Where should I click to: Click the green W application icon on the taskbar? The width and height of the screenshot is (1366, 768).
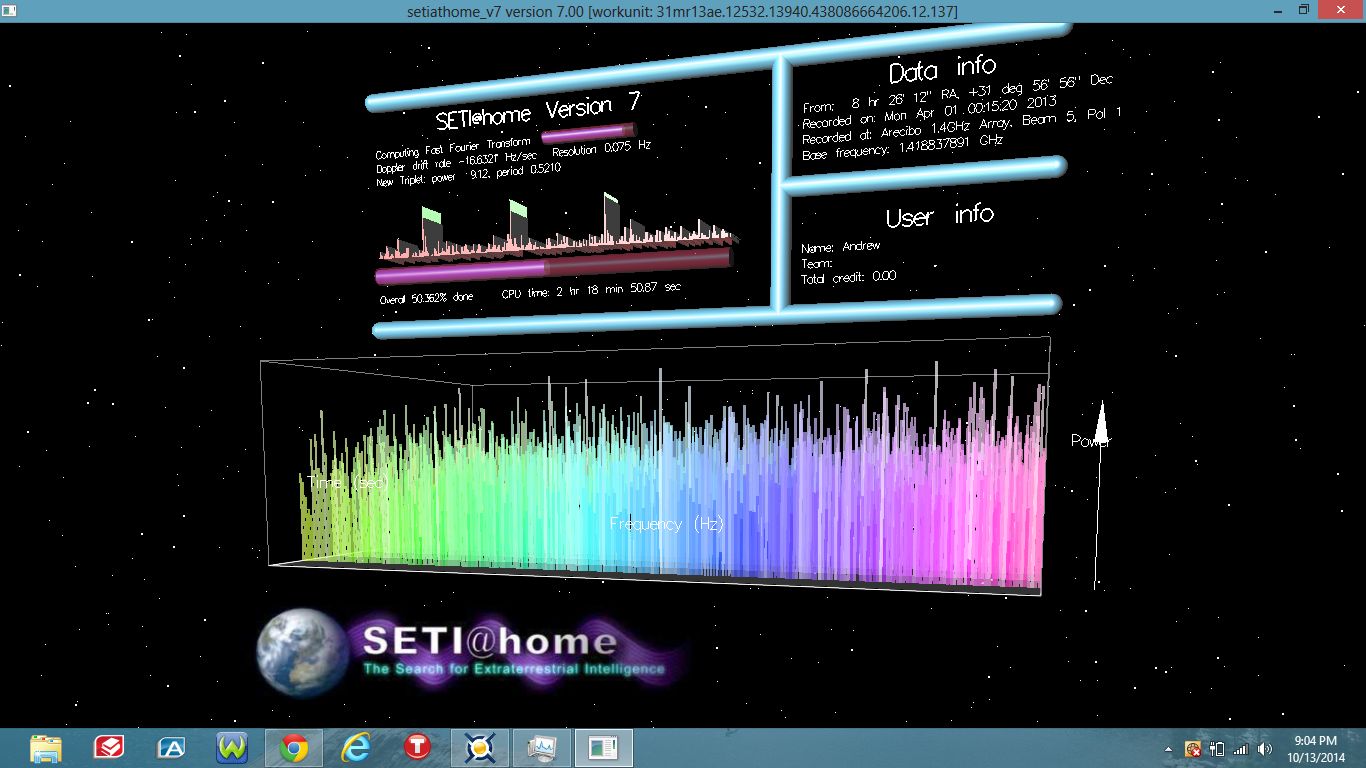[x=232, y=747]
